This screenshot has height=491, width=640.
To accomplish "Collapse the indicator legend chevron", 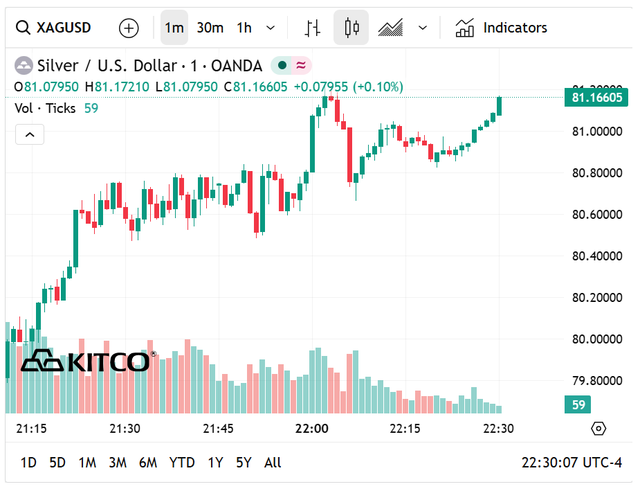I will pos(30,135).
